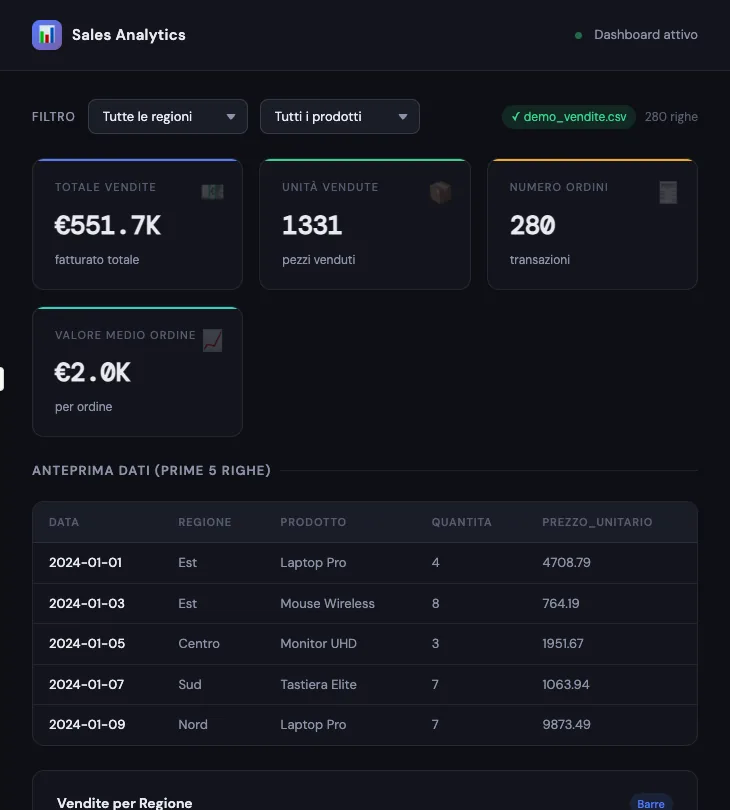Click the Nord region cell
This screenshot has height=810, width=730.
click(193, 725)
